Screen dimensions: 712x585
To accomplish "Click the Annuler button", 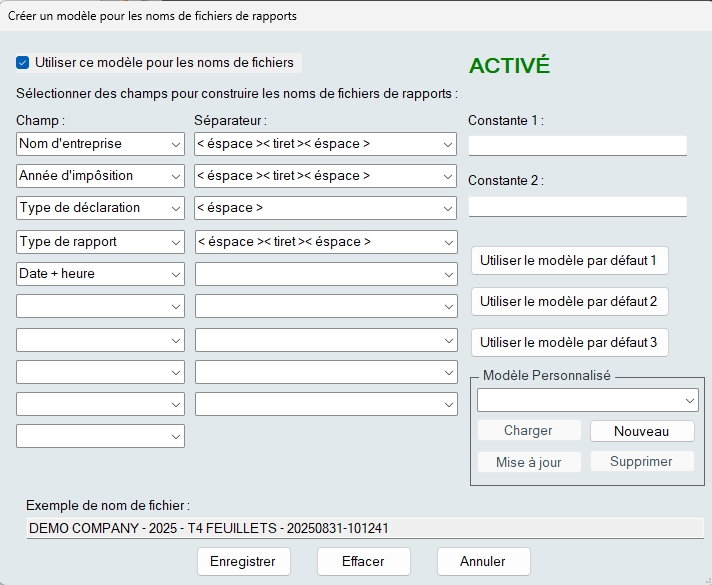I will coord(483,561).
